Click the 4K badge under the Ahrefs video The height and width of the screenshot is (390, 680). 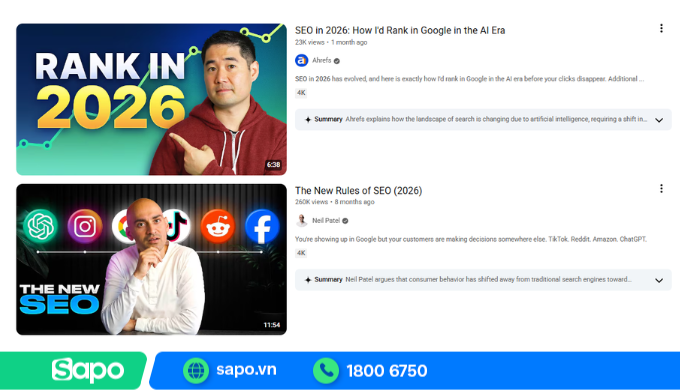tap(301, 93)
